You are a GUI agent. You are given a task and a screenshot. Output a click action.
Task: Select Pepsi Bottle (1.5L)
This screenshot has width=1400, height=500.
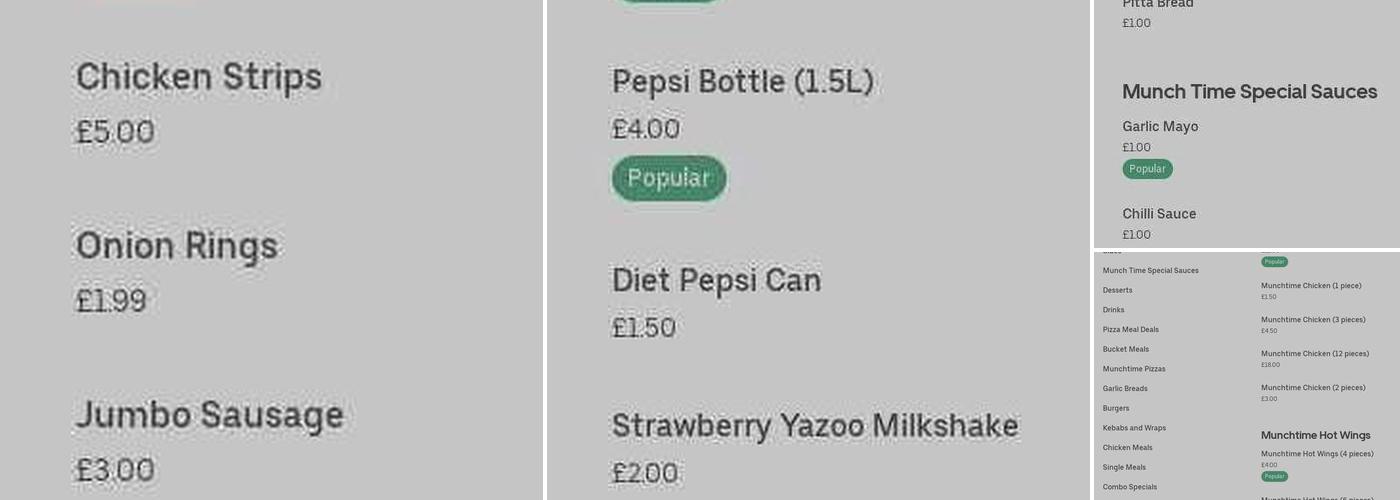point(742,82)
